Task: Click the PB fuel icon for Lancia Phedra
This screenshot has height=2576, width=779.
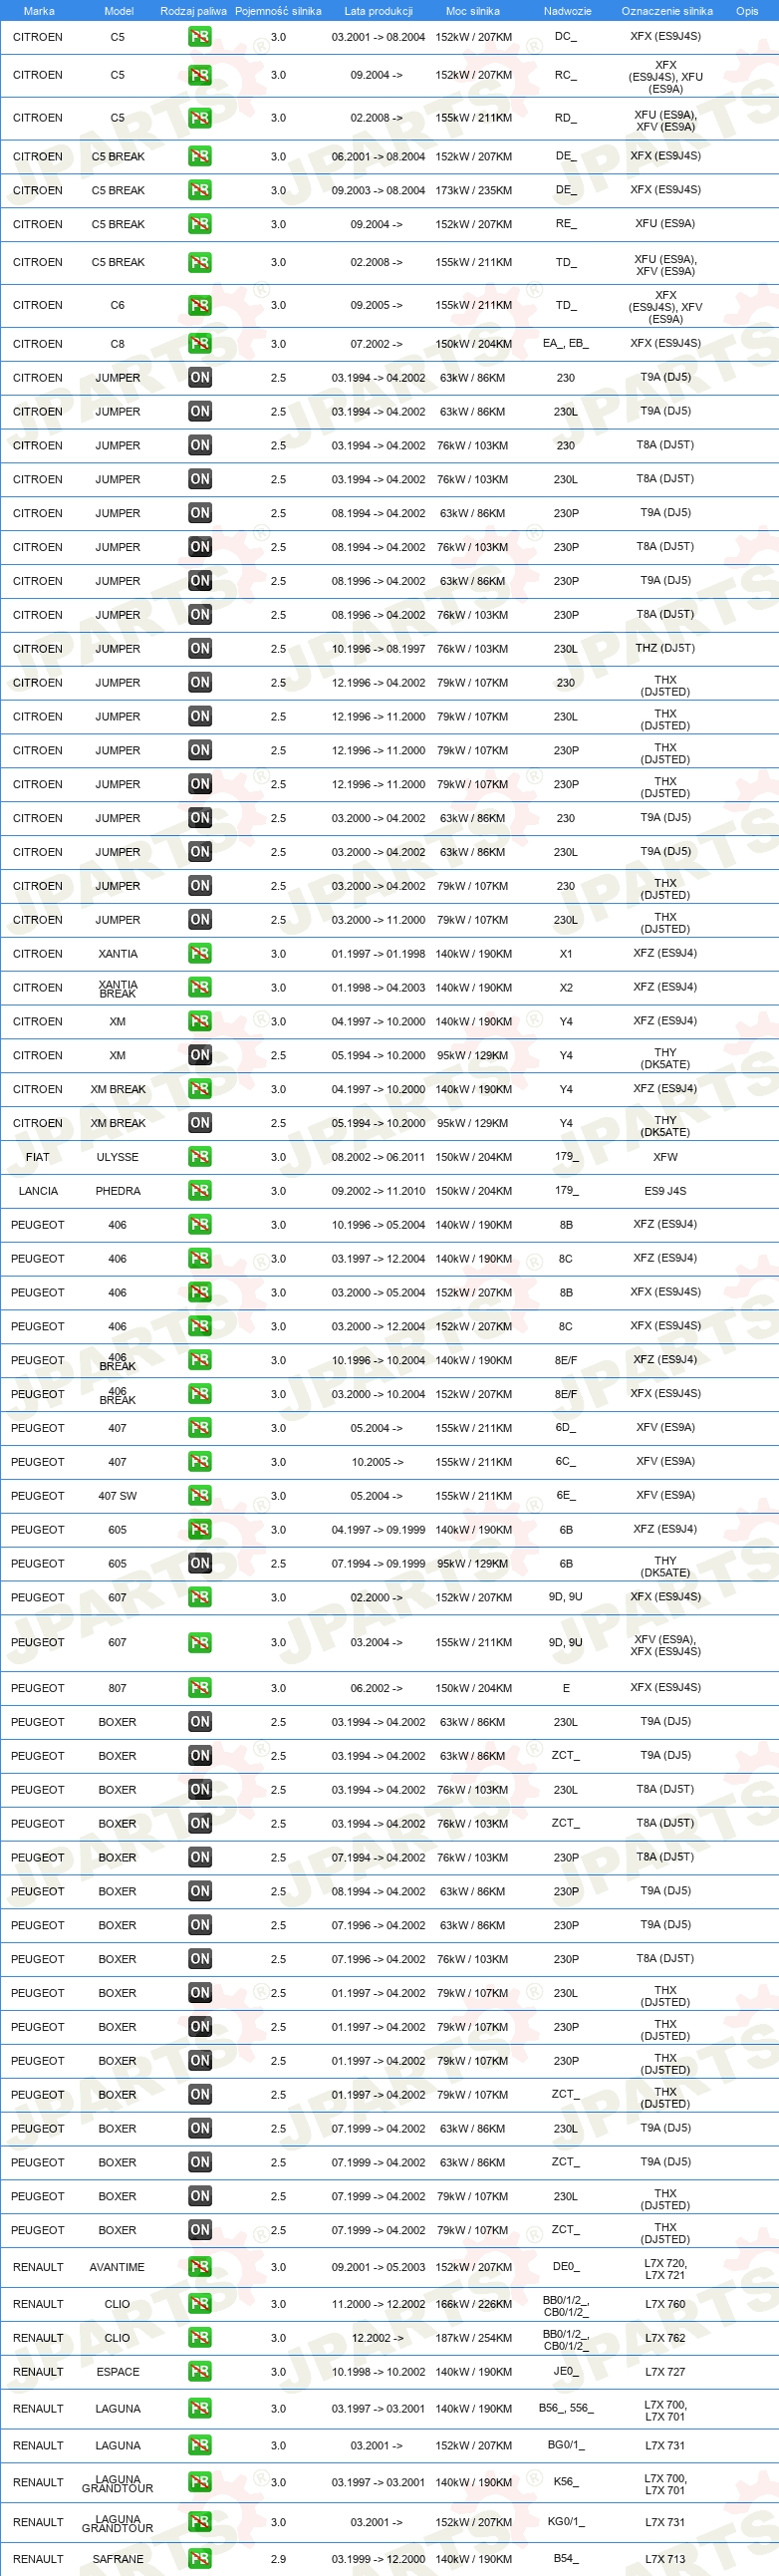Action: pos(200,1191)
